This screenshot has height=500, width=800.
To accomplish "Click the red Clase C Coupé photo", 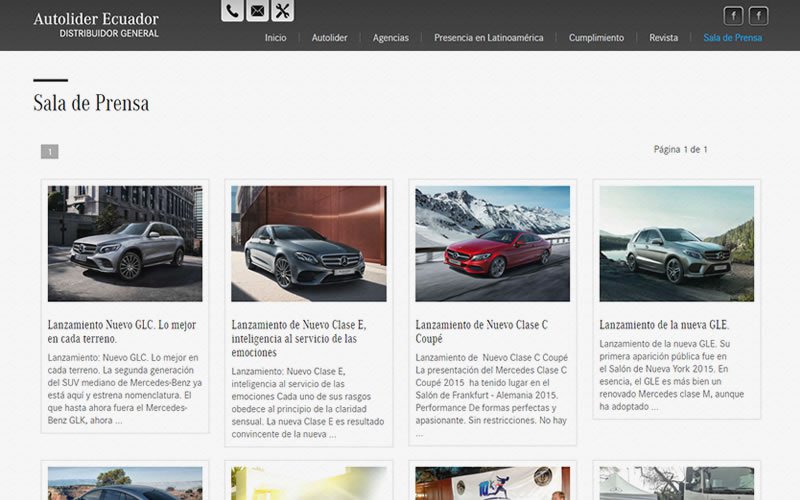I will [492, 243].
